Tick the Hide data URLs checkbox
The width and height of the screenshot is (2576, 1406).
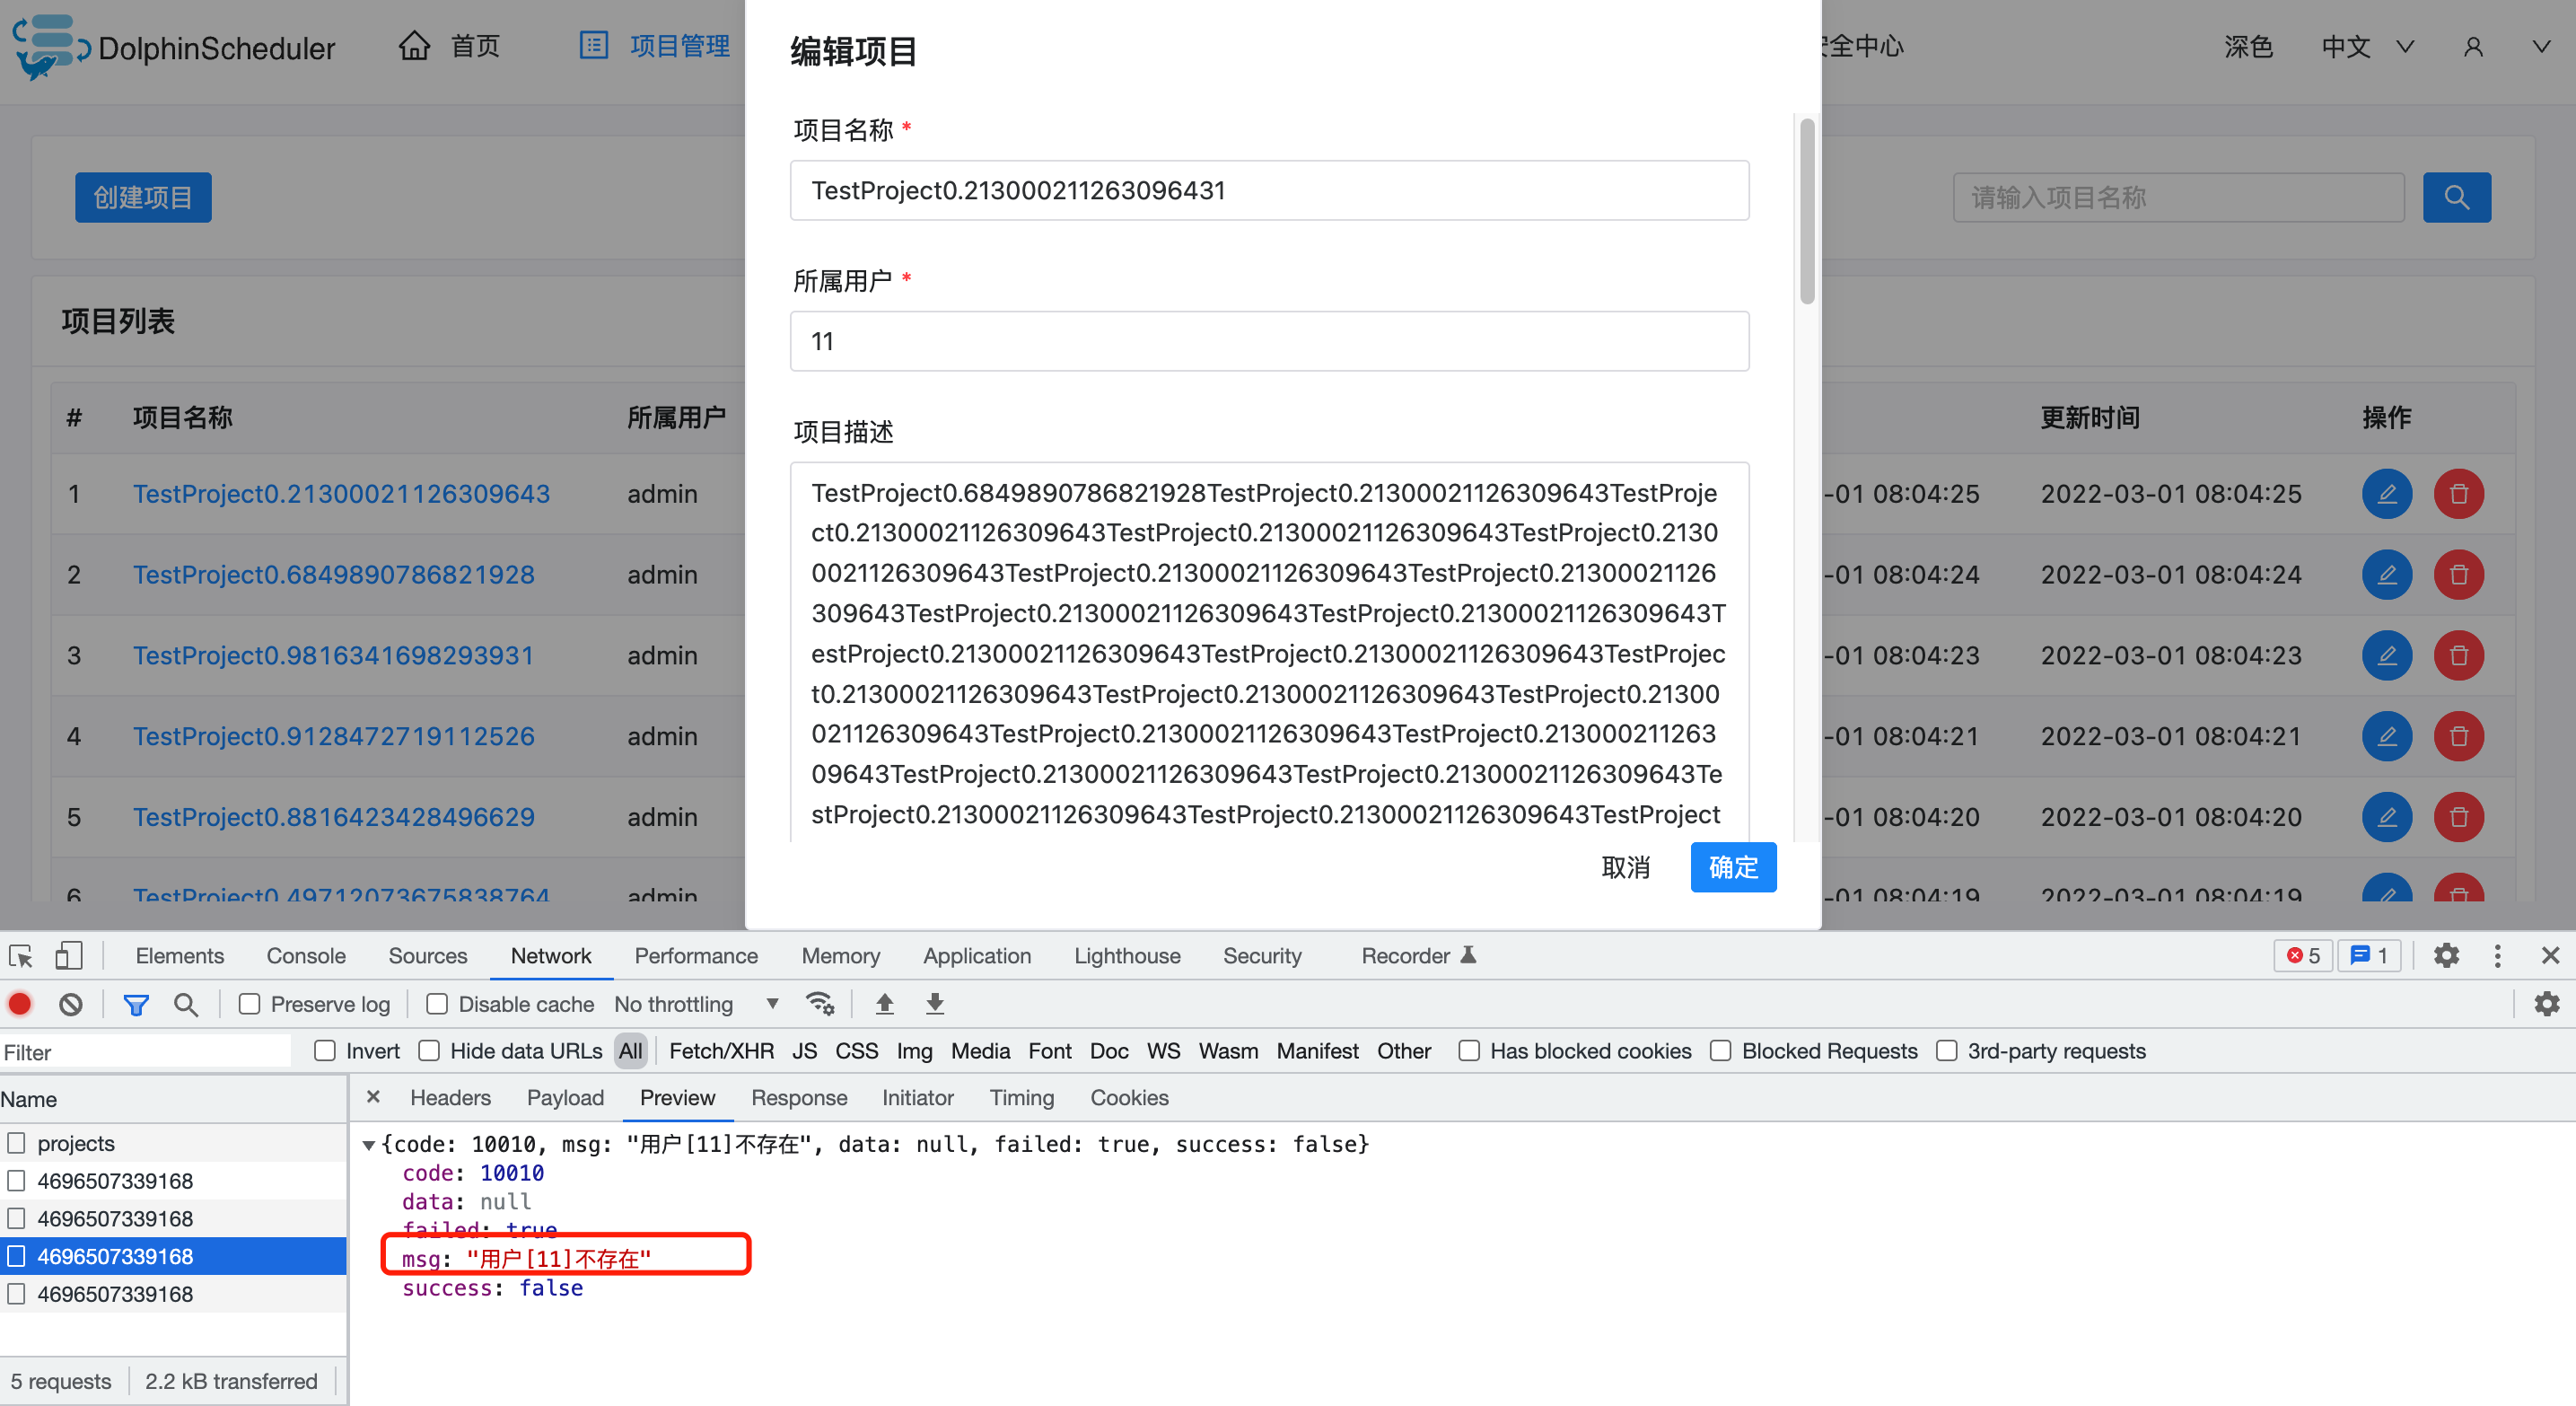(429, 1051)
